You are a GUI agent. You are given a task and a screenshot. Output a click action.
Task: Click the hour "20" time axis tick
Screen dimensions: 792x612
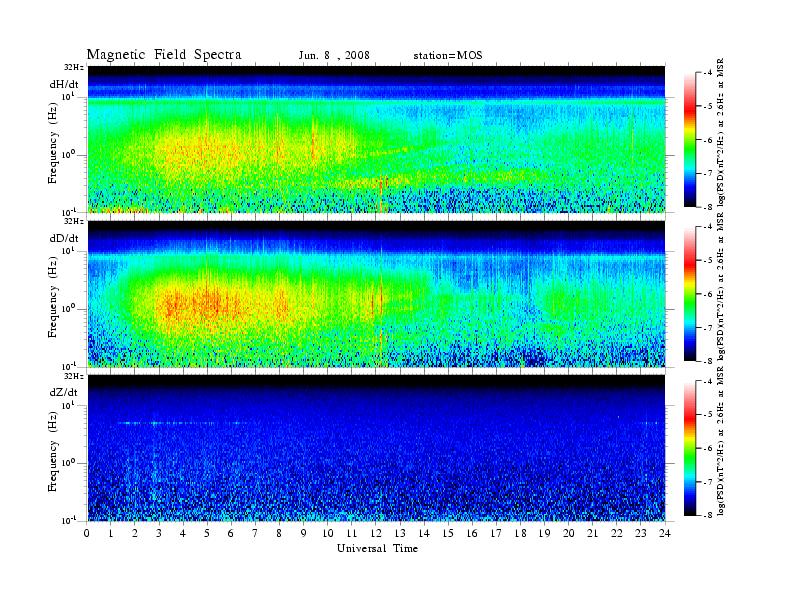click(569, 533)
